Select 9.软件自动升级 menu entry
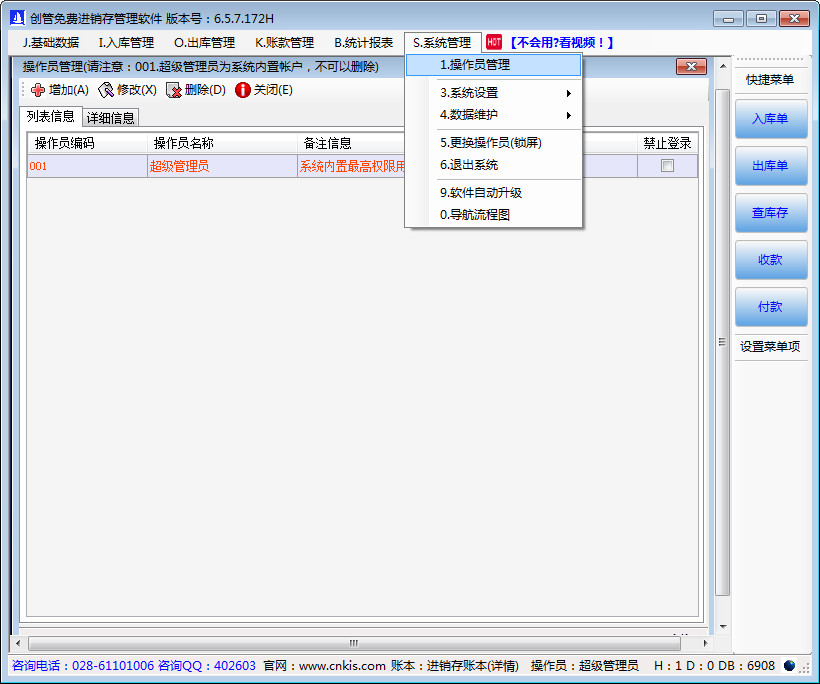820x684 pixels. (494, 192)
